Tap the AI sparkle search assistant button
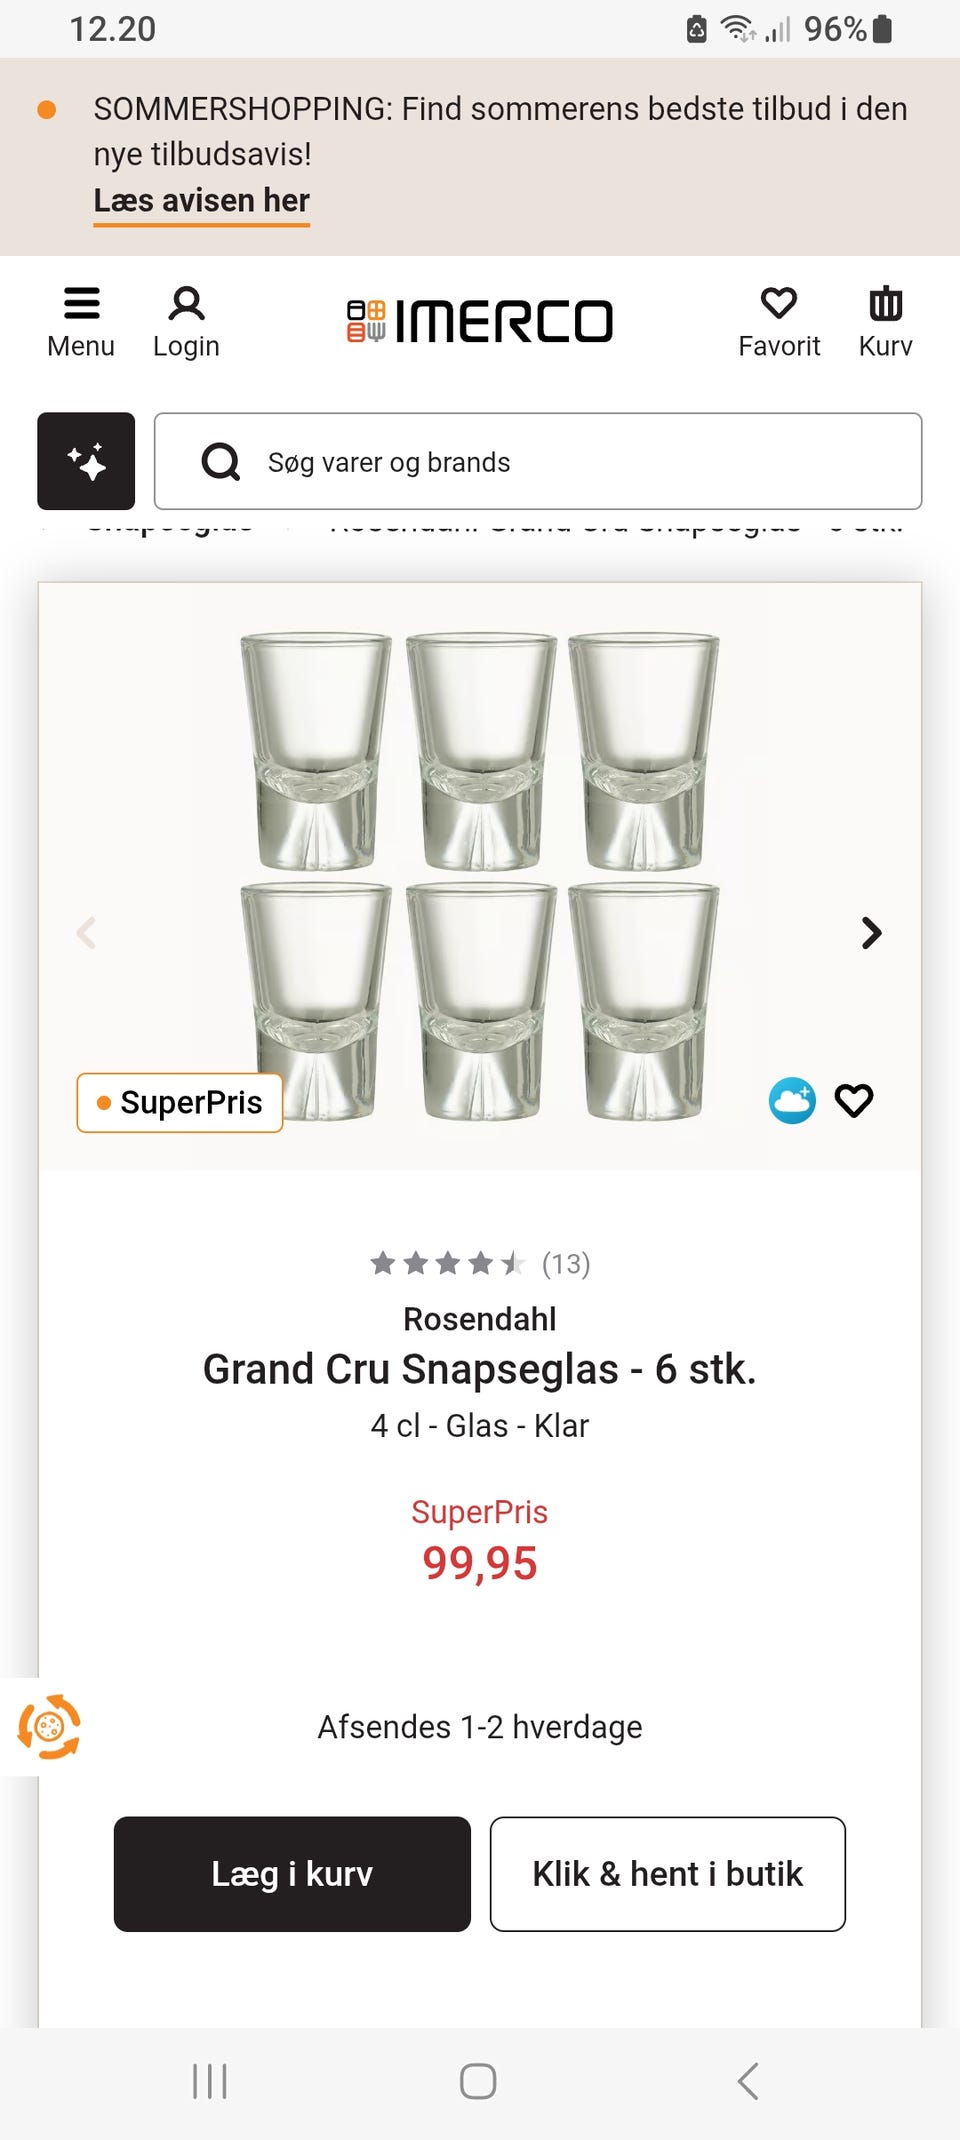The image size is (960, 2140). [86, 461]
